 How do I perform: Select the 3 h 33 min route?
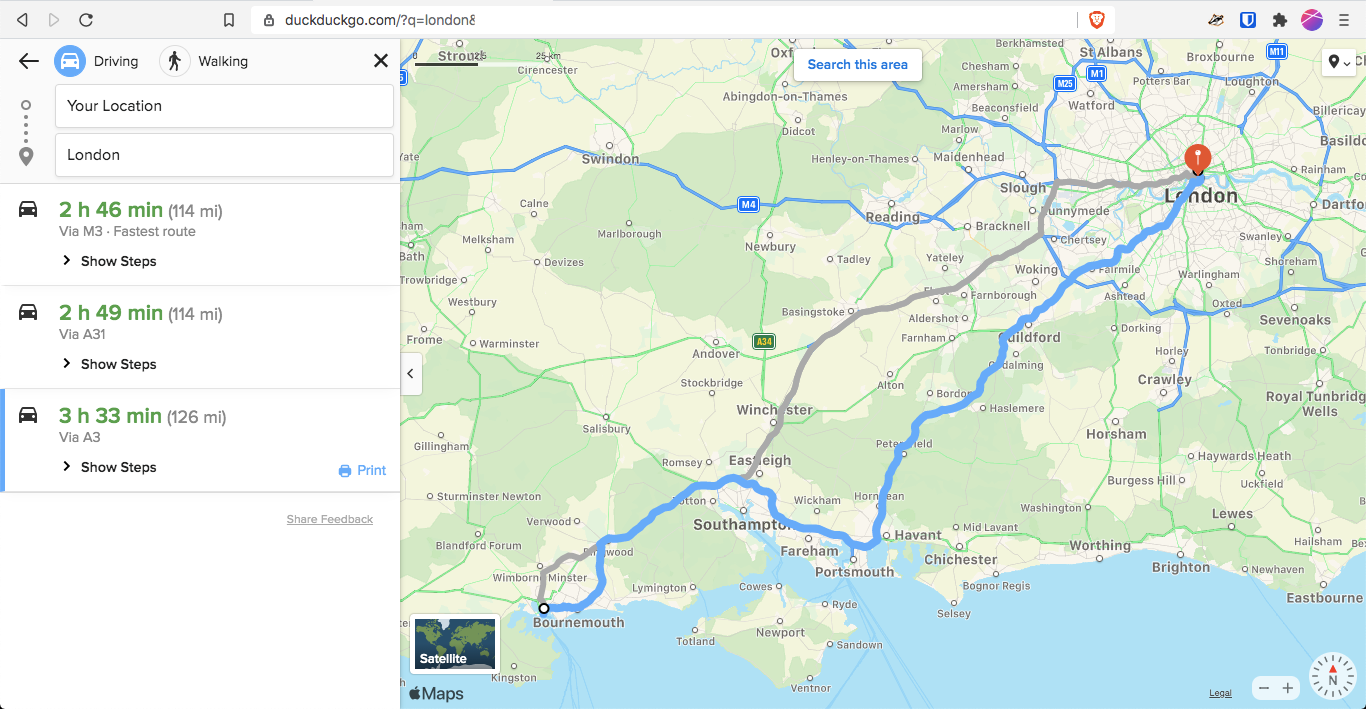coord(200,440)
